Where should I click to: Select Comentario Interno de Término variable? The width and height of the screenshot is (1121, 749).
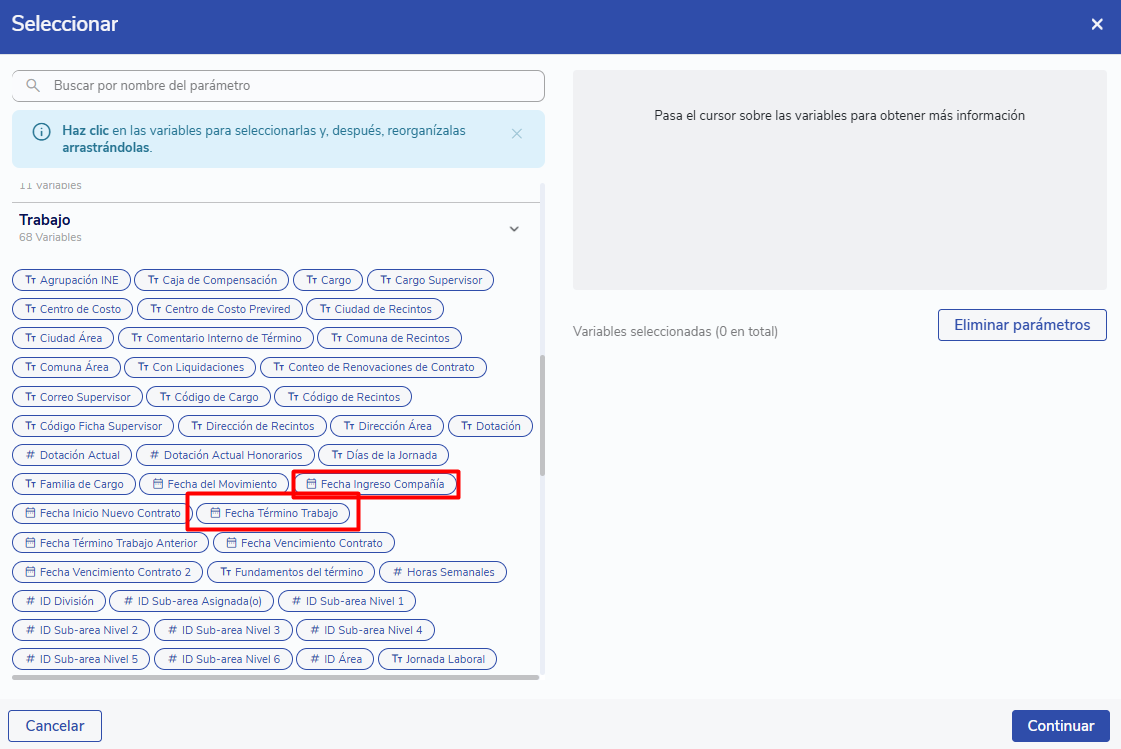(216, 338)
